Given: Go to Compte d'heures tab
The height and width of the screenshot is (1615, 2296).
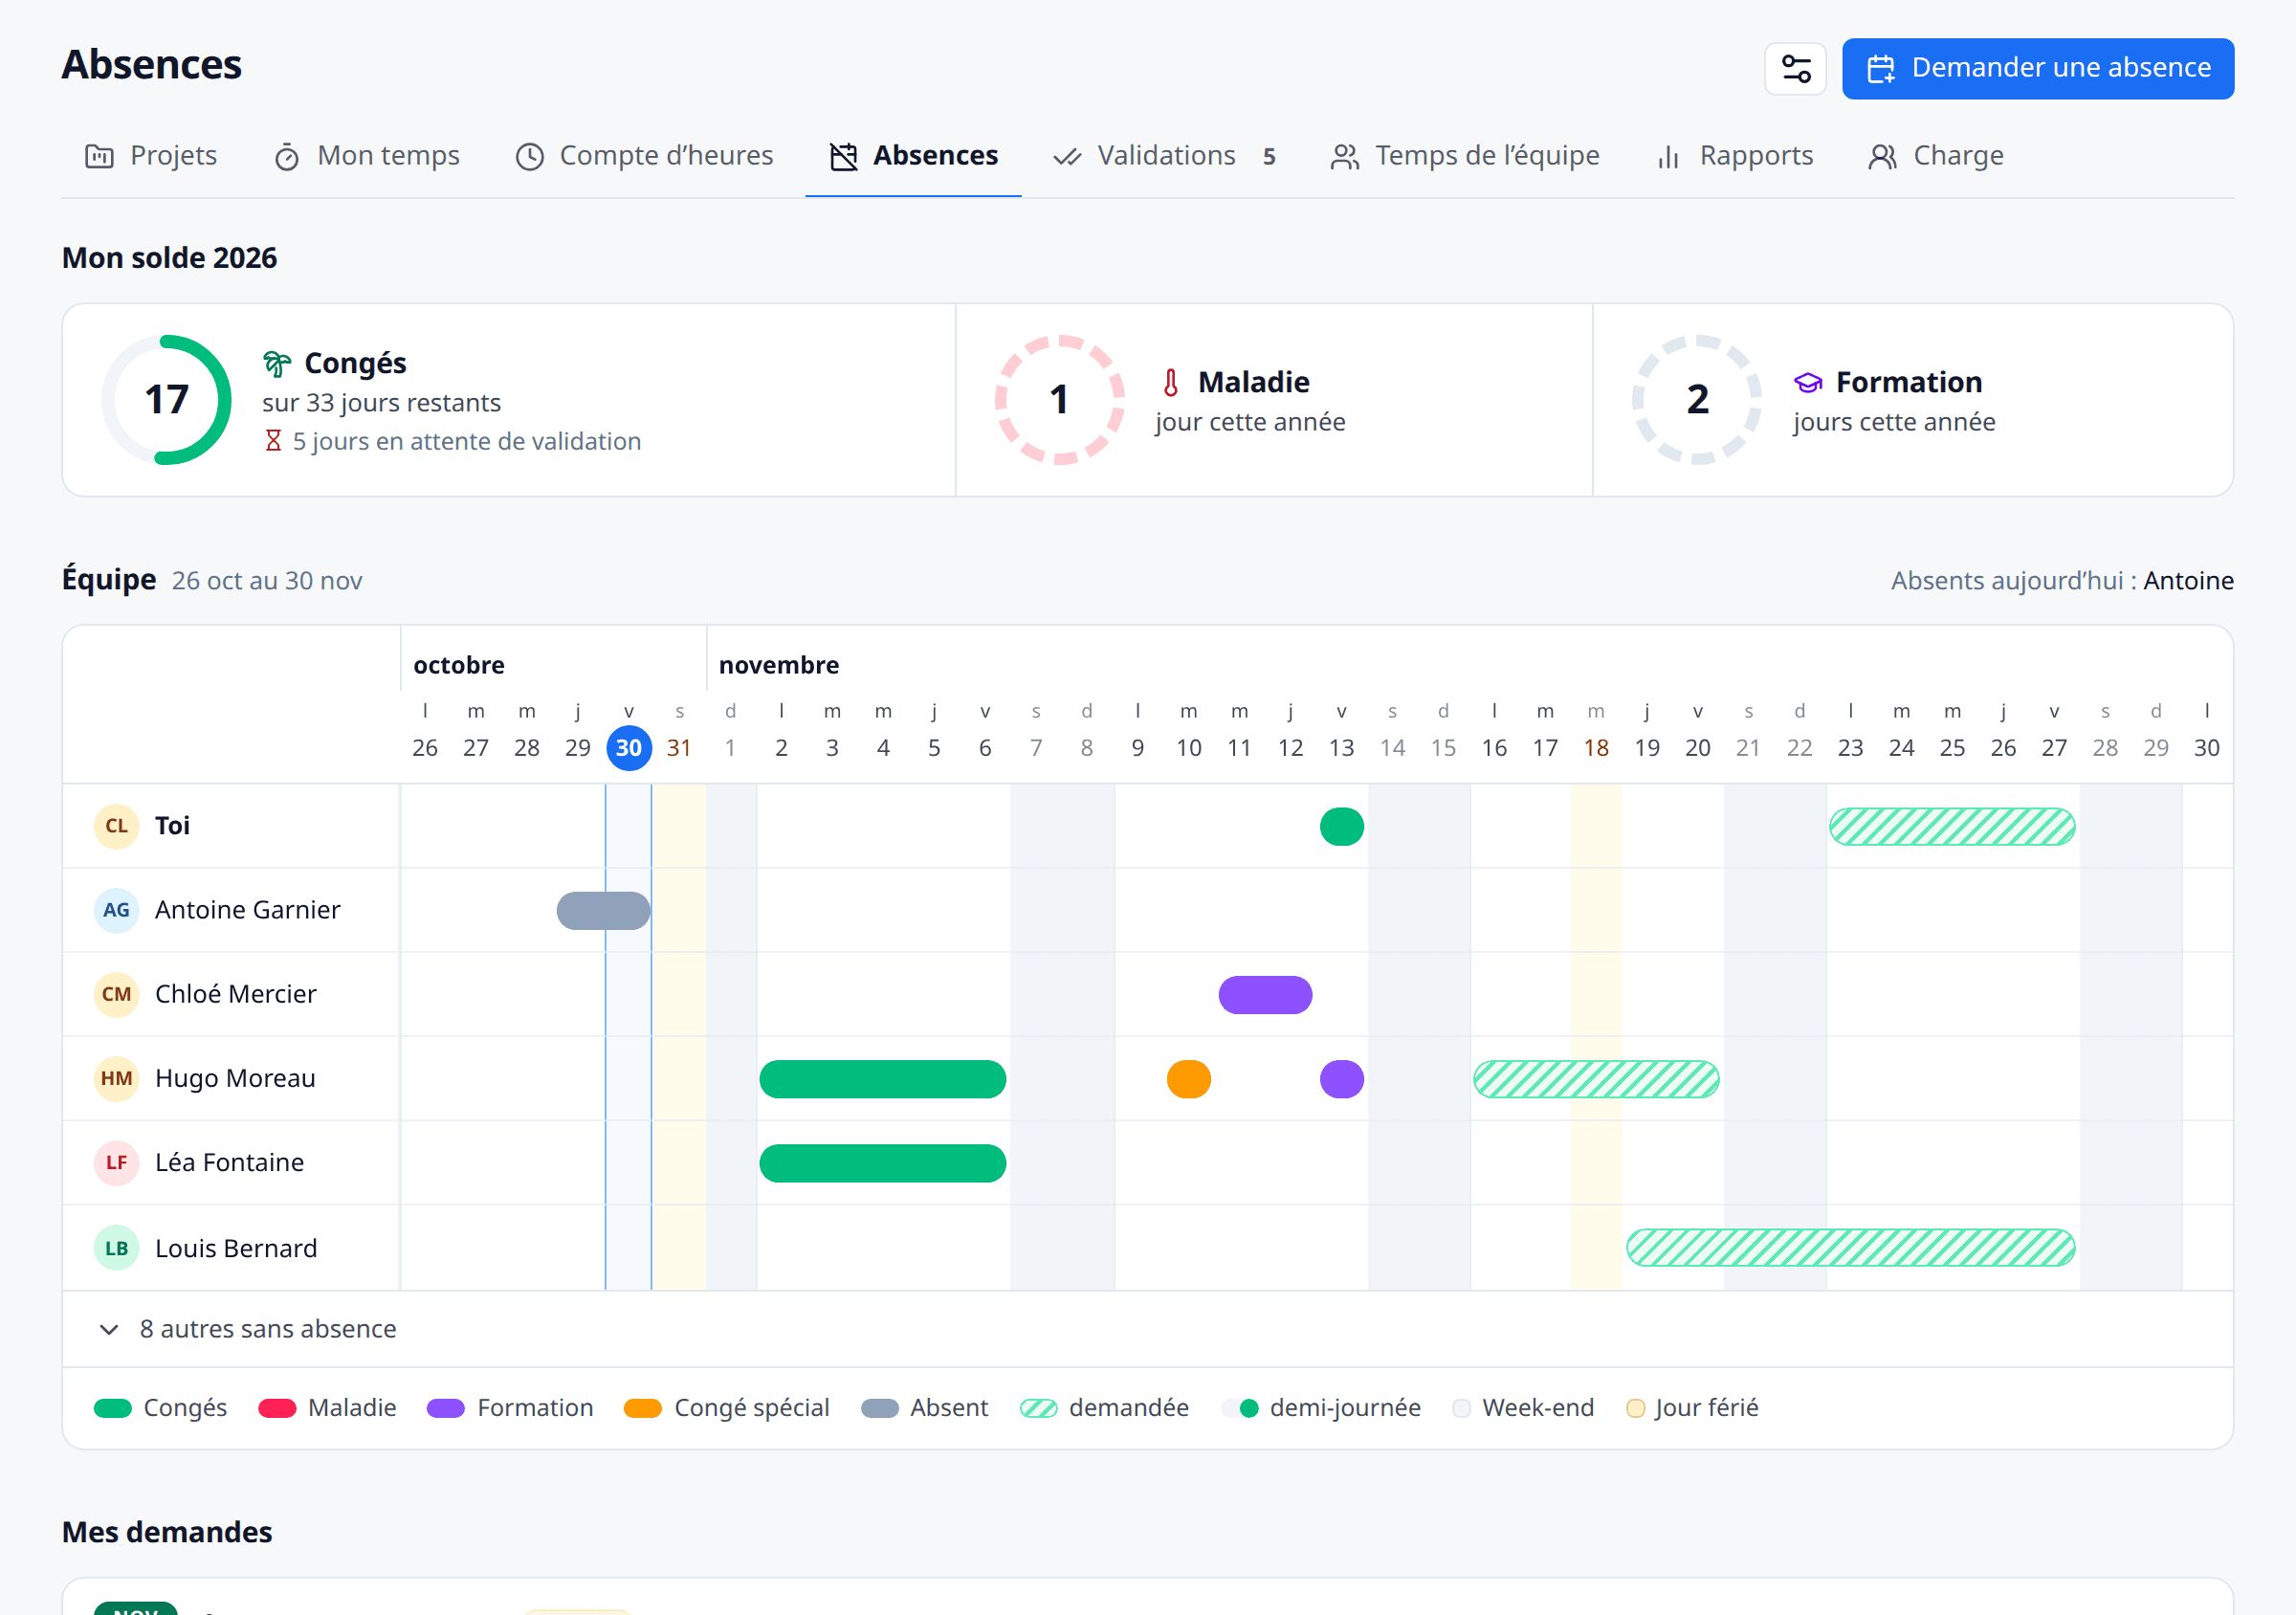Looking at the screenshot, I should point(644,156).
